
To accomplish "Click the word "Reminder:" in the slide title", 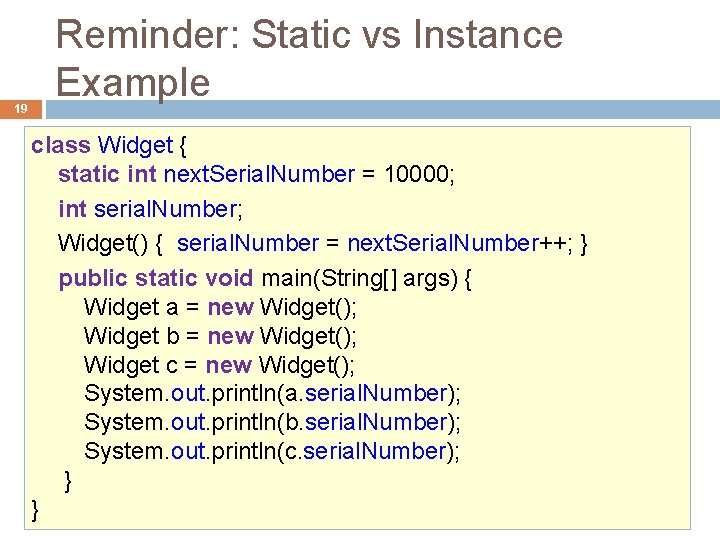I will pyautogui.click(x=148, y=35).
